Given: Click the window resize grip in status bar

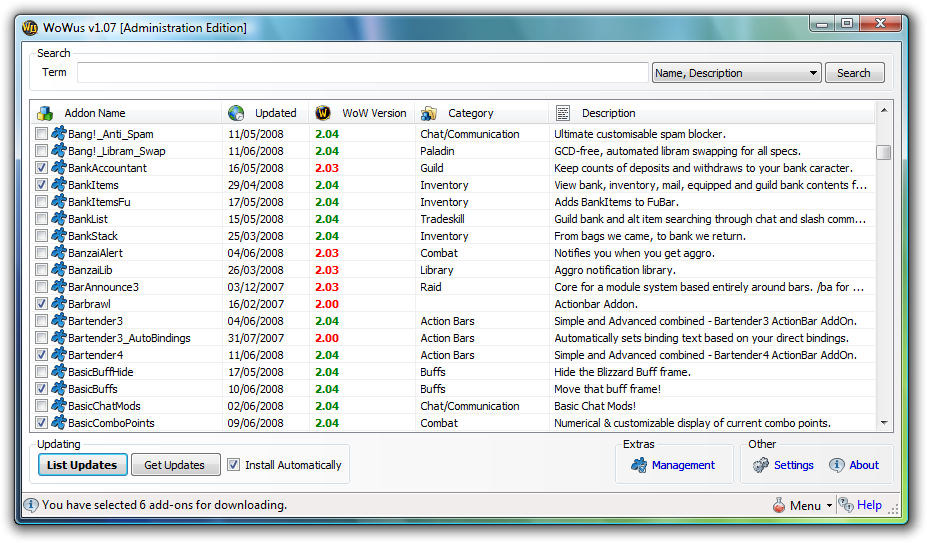Looking at the screenshot, I should pyautogui.click(x=893, y=508).
